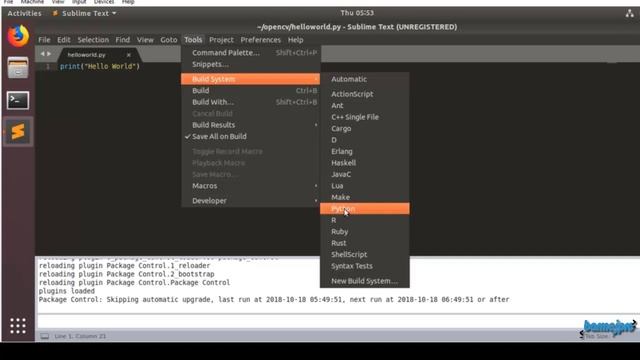
Task: Open the Sublime Text app menu dropdown
Action: point(84,13)
